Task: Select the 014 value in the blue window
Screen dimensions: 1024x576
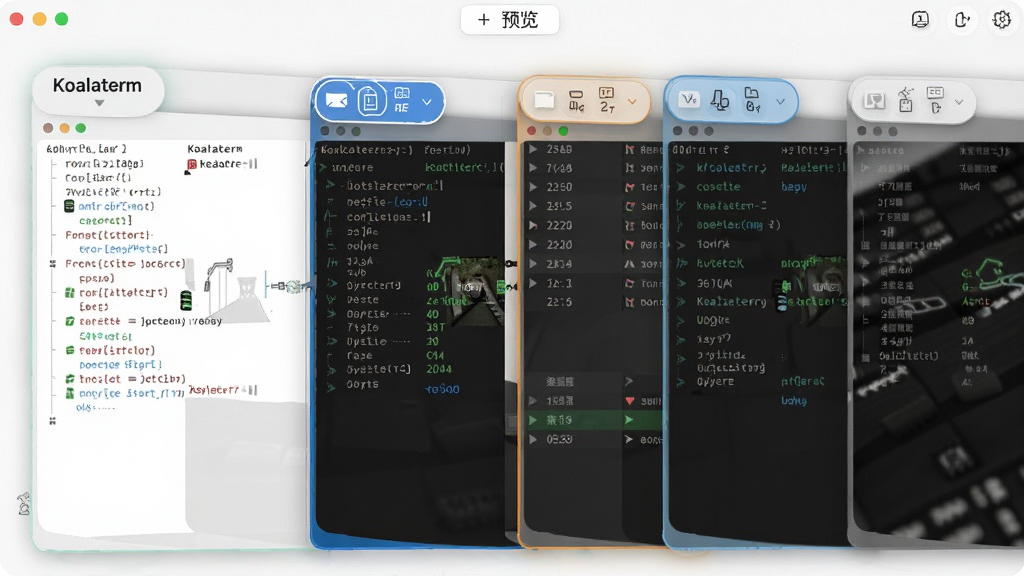Action: 435,356
